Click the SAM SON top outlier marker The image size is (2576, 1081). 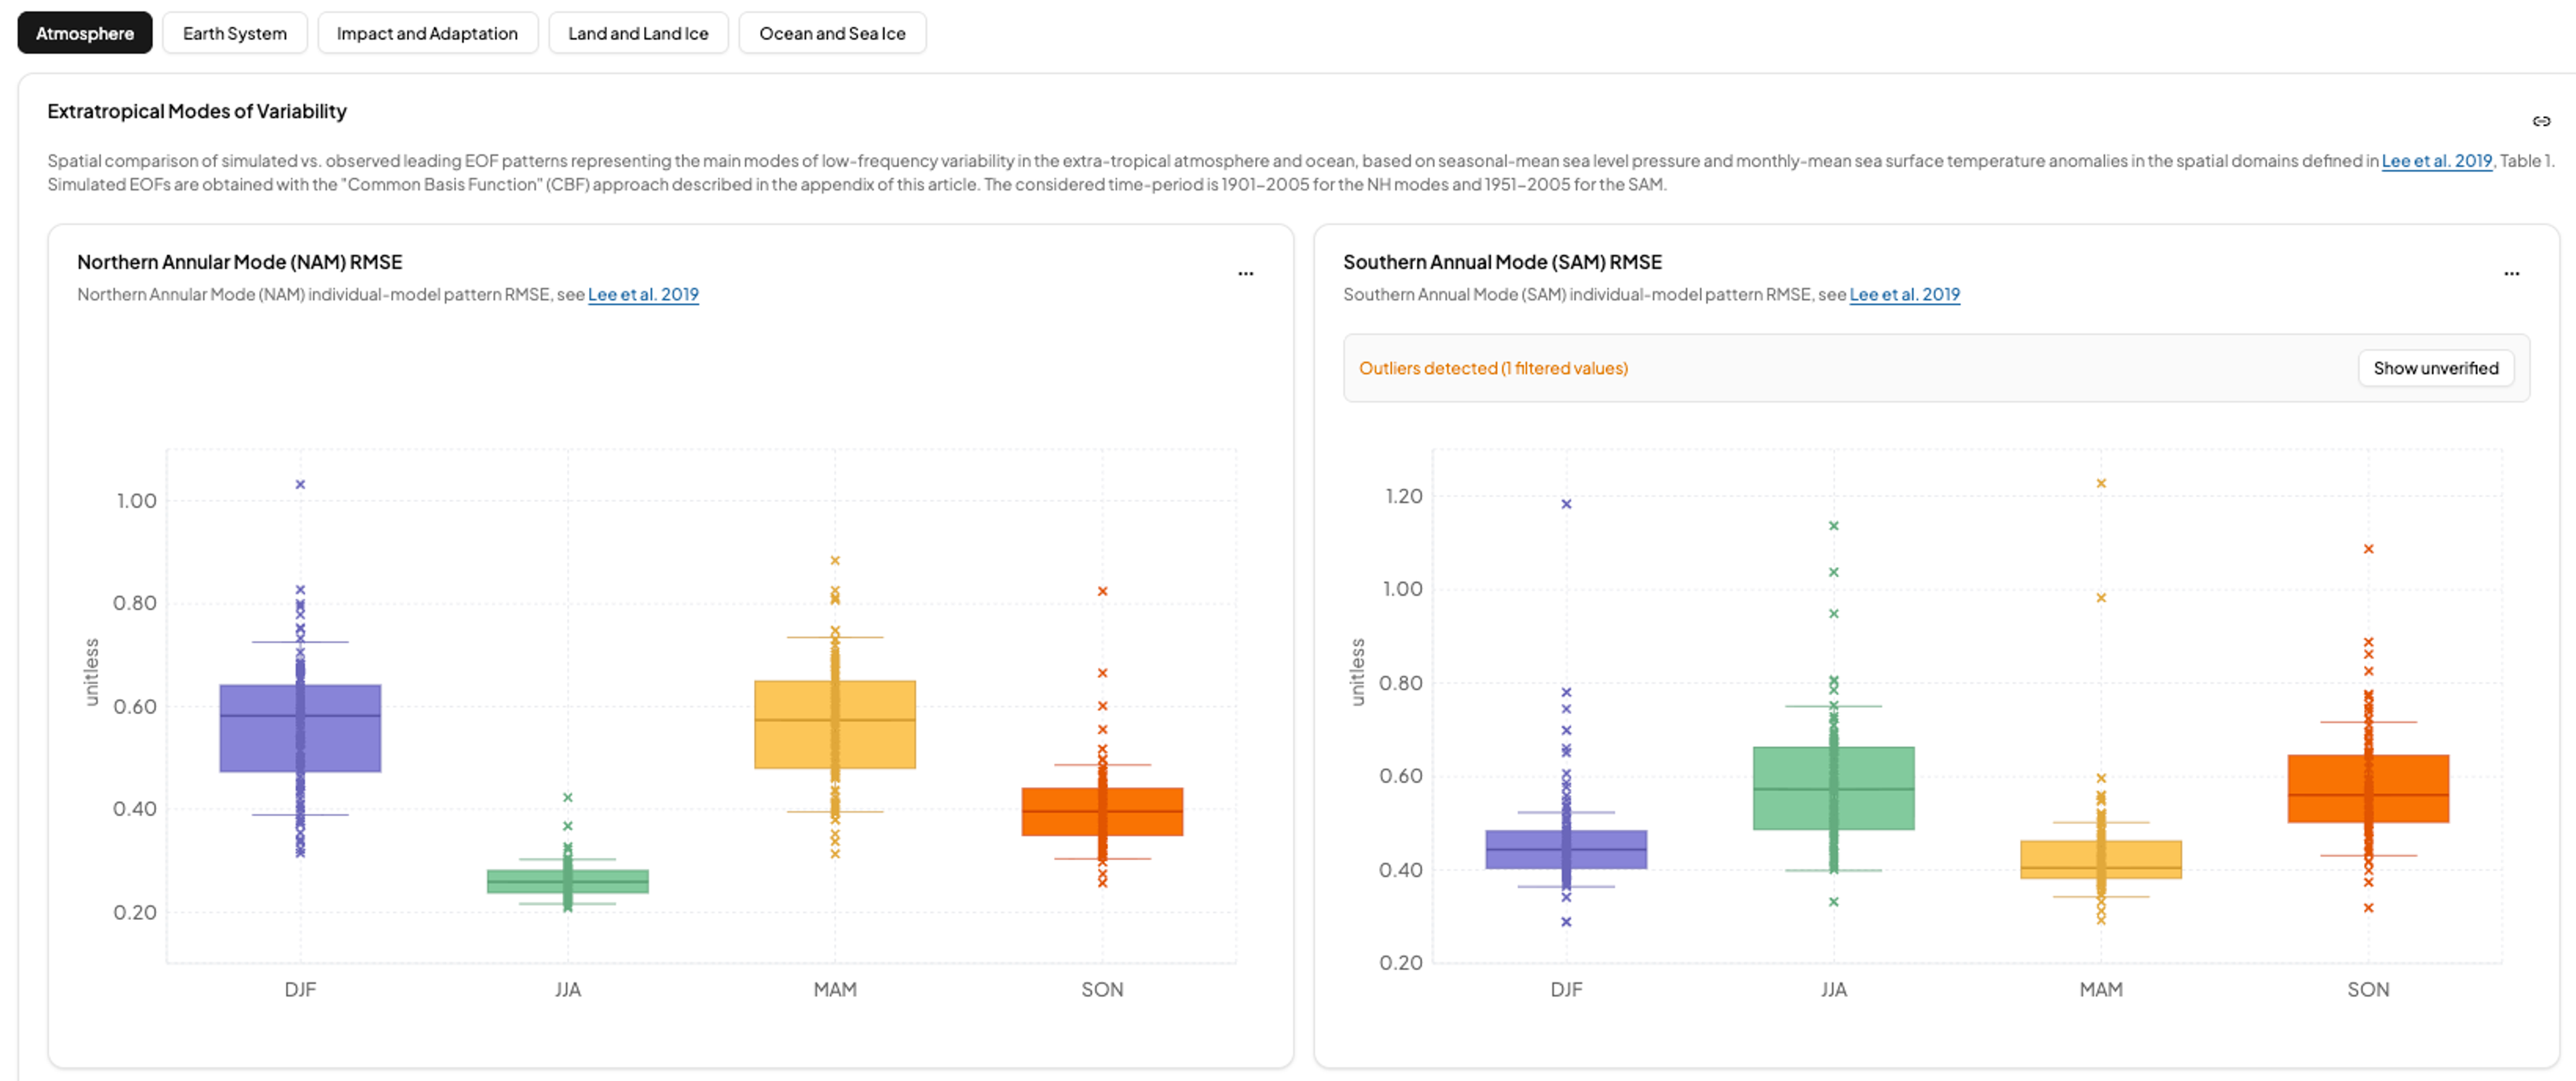point(2368,549)
